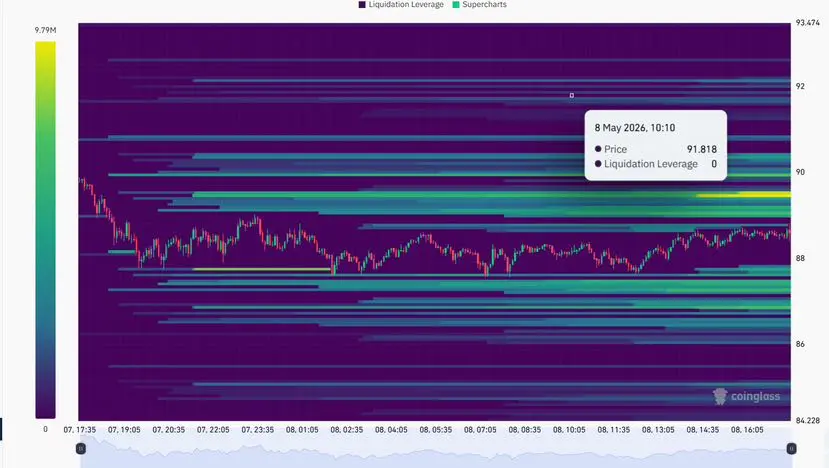829x468 pixels.
Task: Click the 07, 19:05 time axis label
Action: (124, 430)
